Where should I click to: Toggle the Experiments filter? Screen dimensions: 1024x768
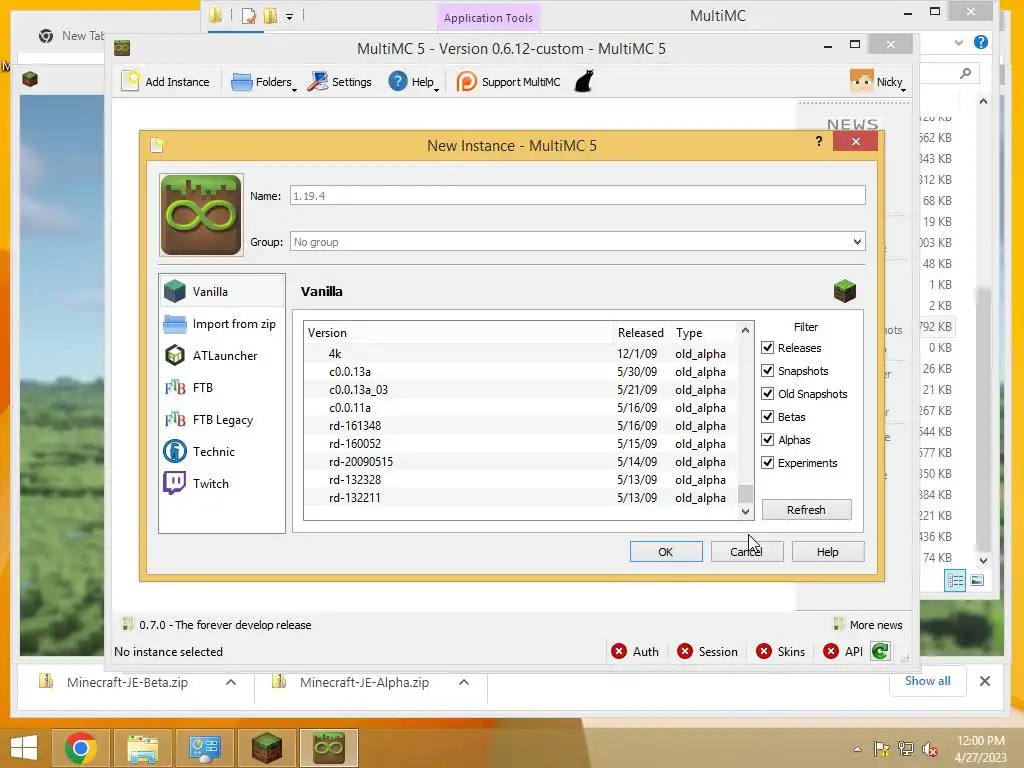(767, 462)
